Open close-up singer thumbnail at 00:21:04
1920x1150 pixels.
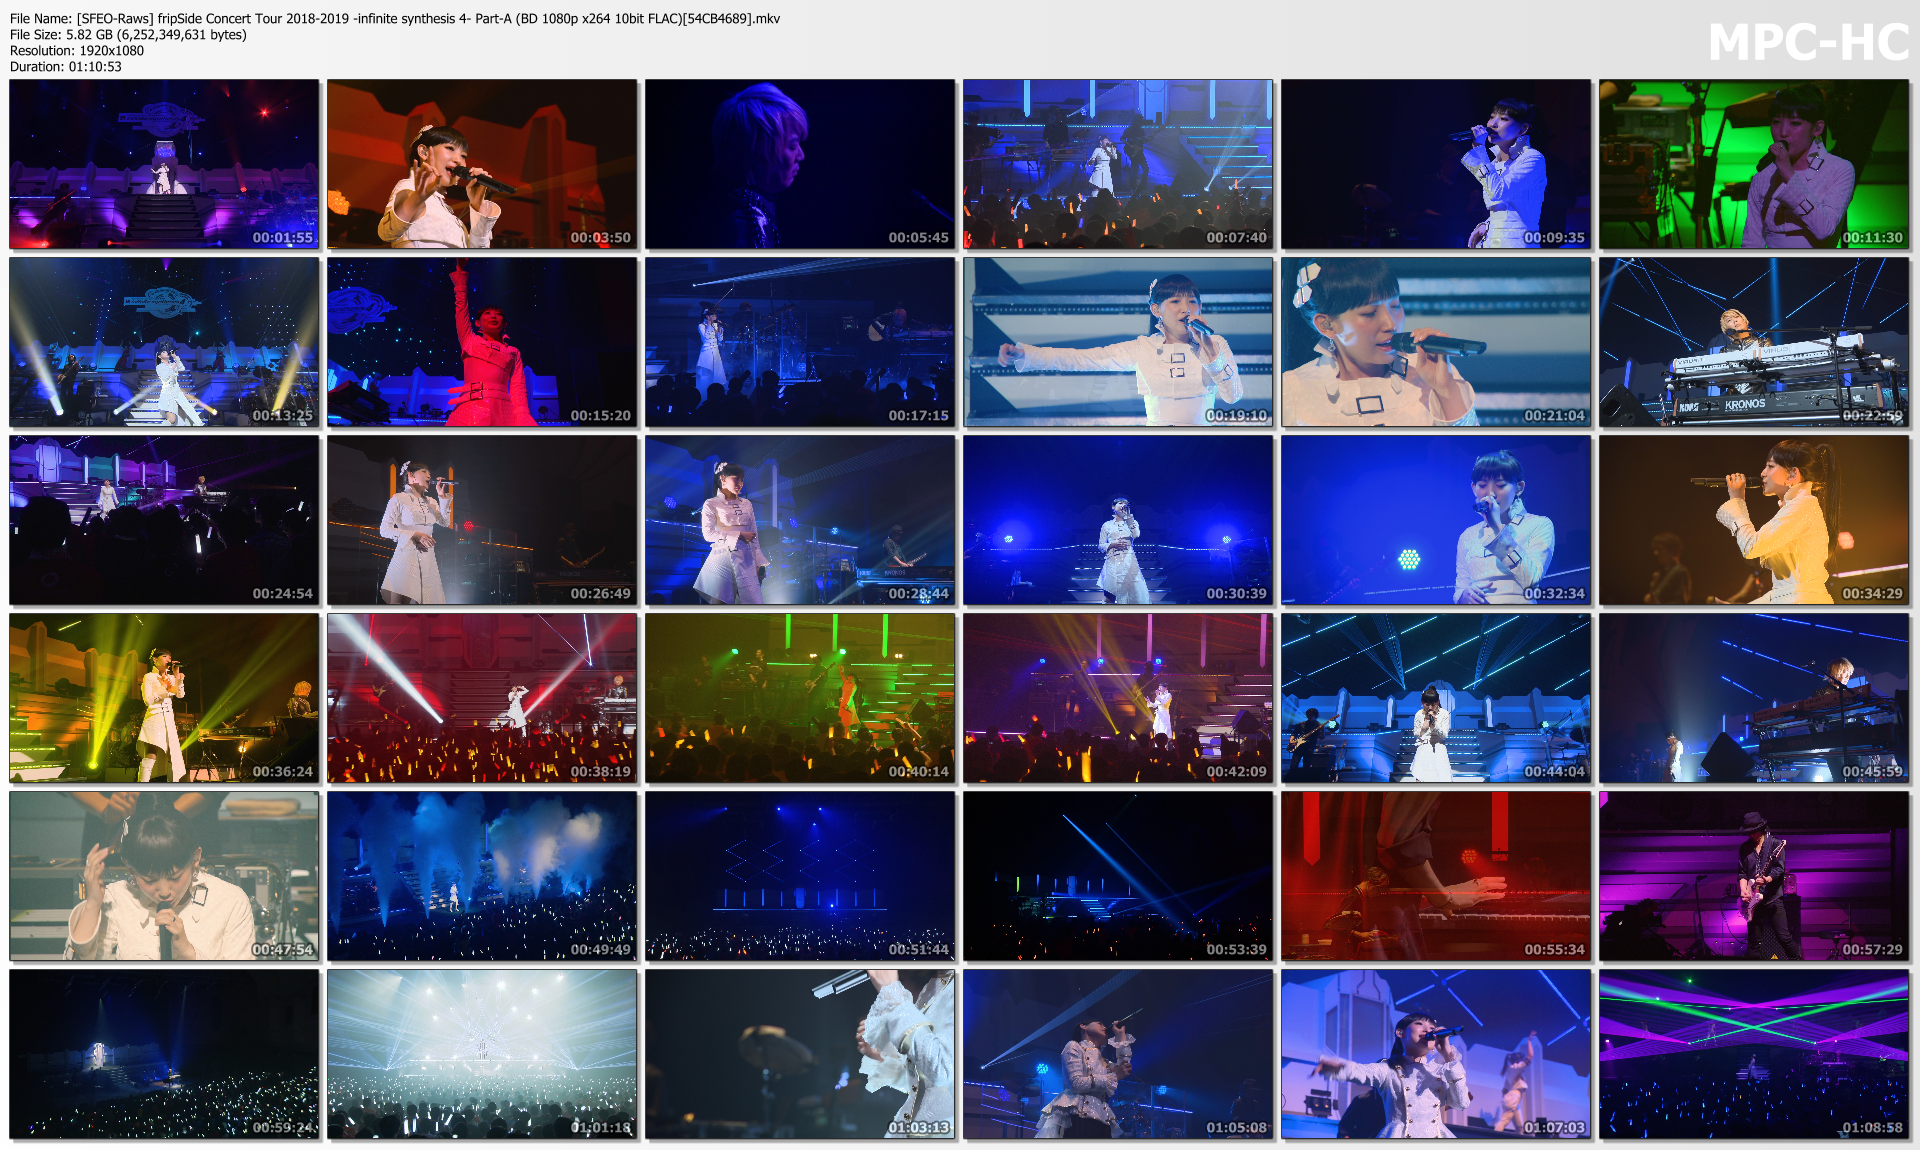click(x=1435, y=342)
